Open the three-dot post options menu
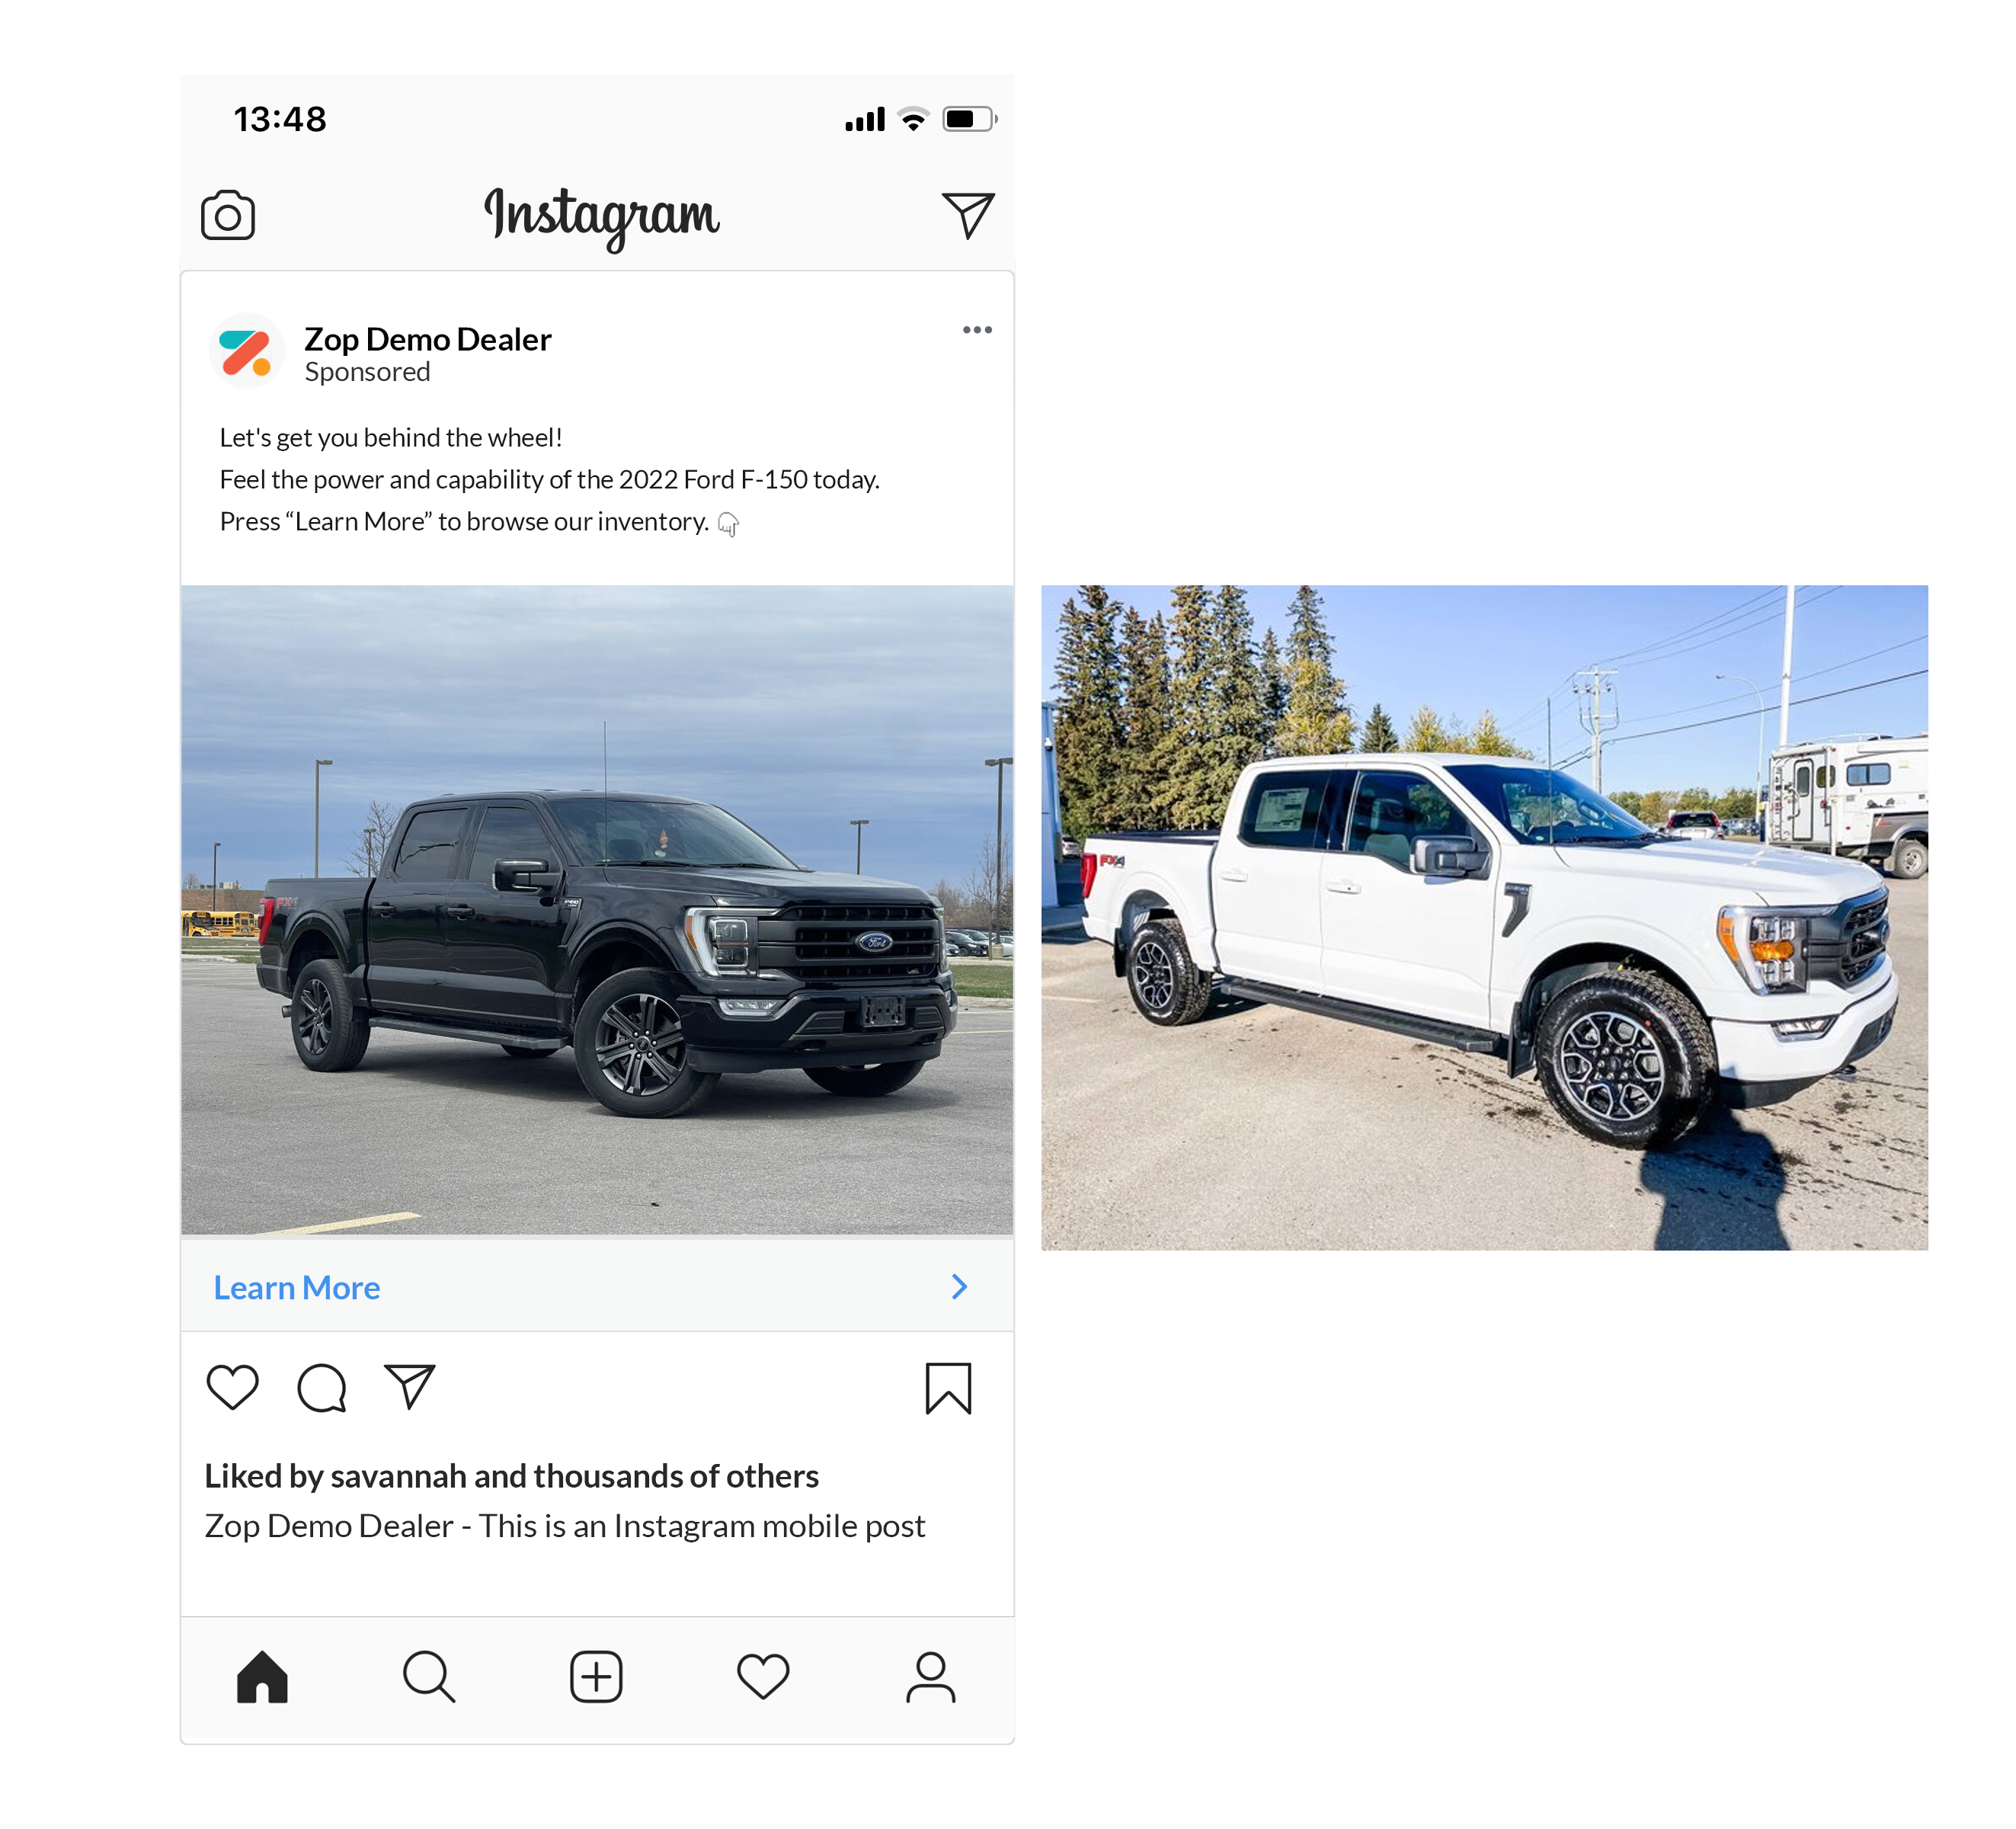Image resolution: width=2016 pixels, height=1829 pixels. click(x=977, y=330)
